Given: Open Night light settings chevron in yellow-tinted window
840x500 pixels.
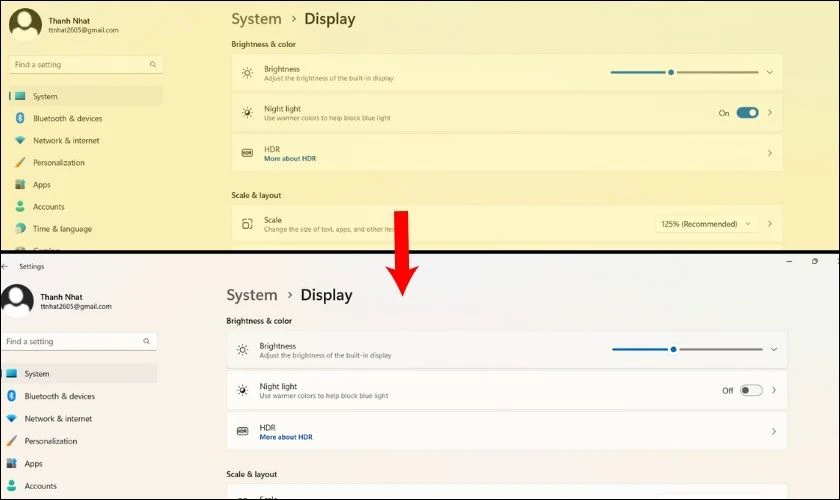Looking at the screenshot, I should (x=770, y=113).
